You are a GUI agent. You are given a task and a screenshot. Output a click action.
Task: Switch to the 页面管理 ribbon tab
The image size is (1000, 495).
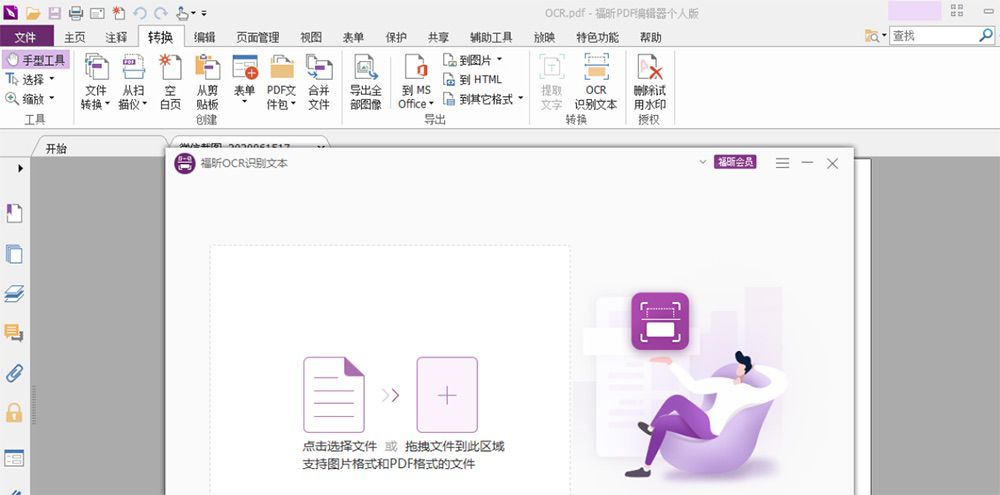tap(258, 38)
